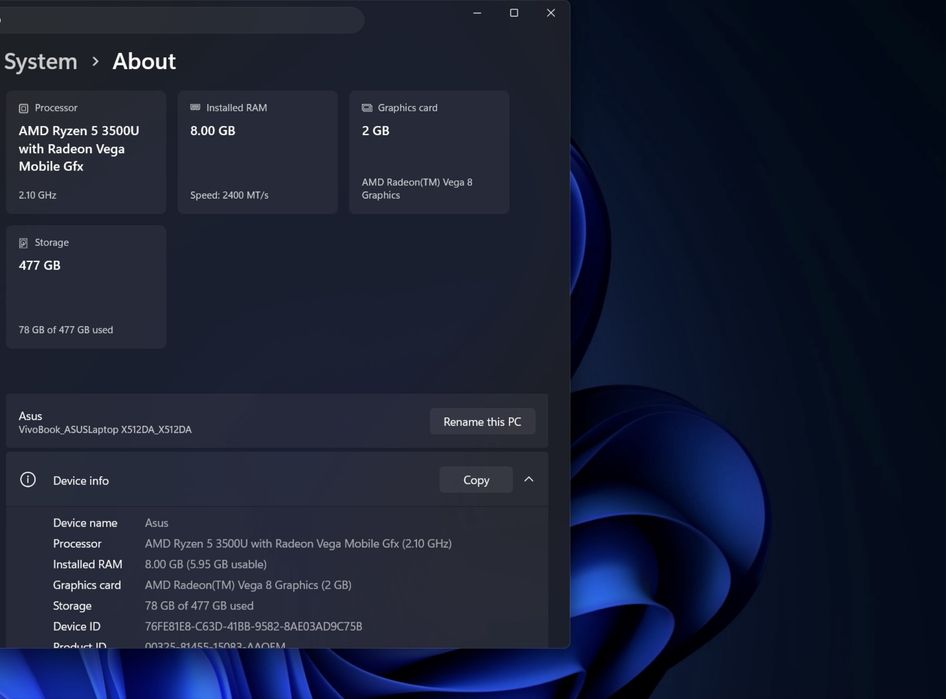Click the breadcrumb chevron separator

(95, 62)
